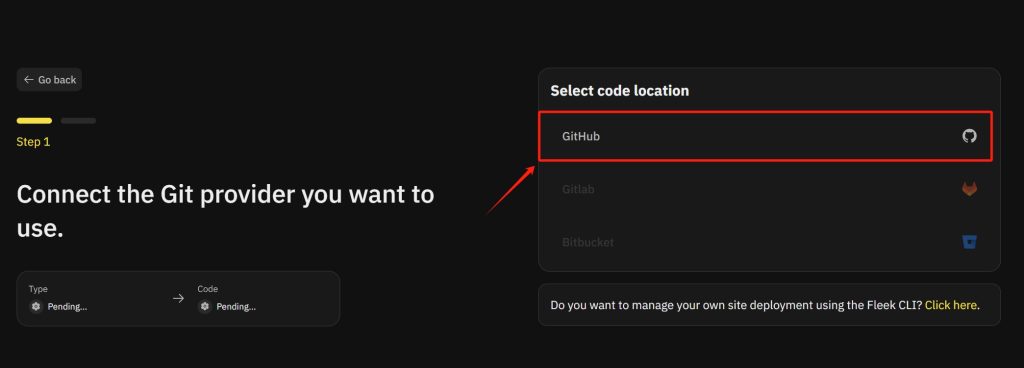Click the "Connect the Git provider" headline

[x=225, y=211]
